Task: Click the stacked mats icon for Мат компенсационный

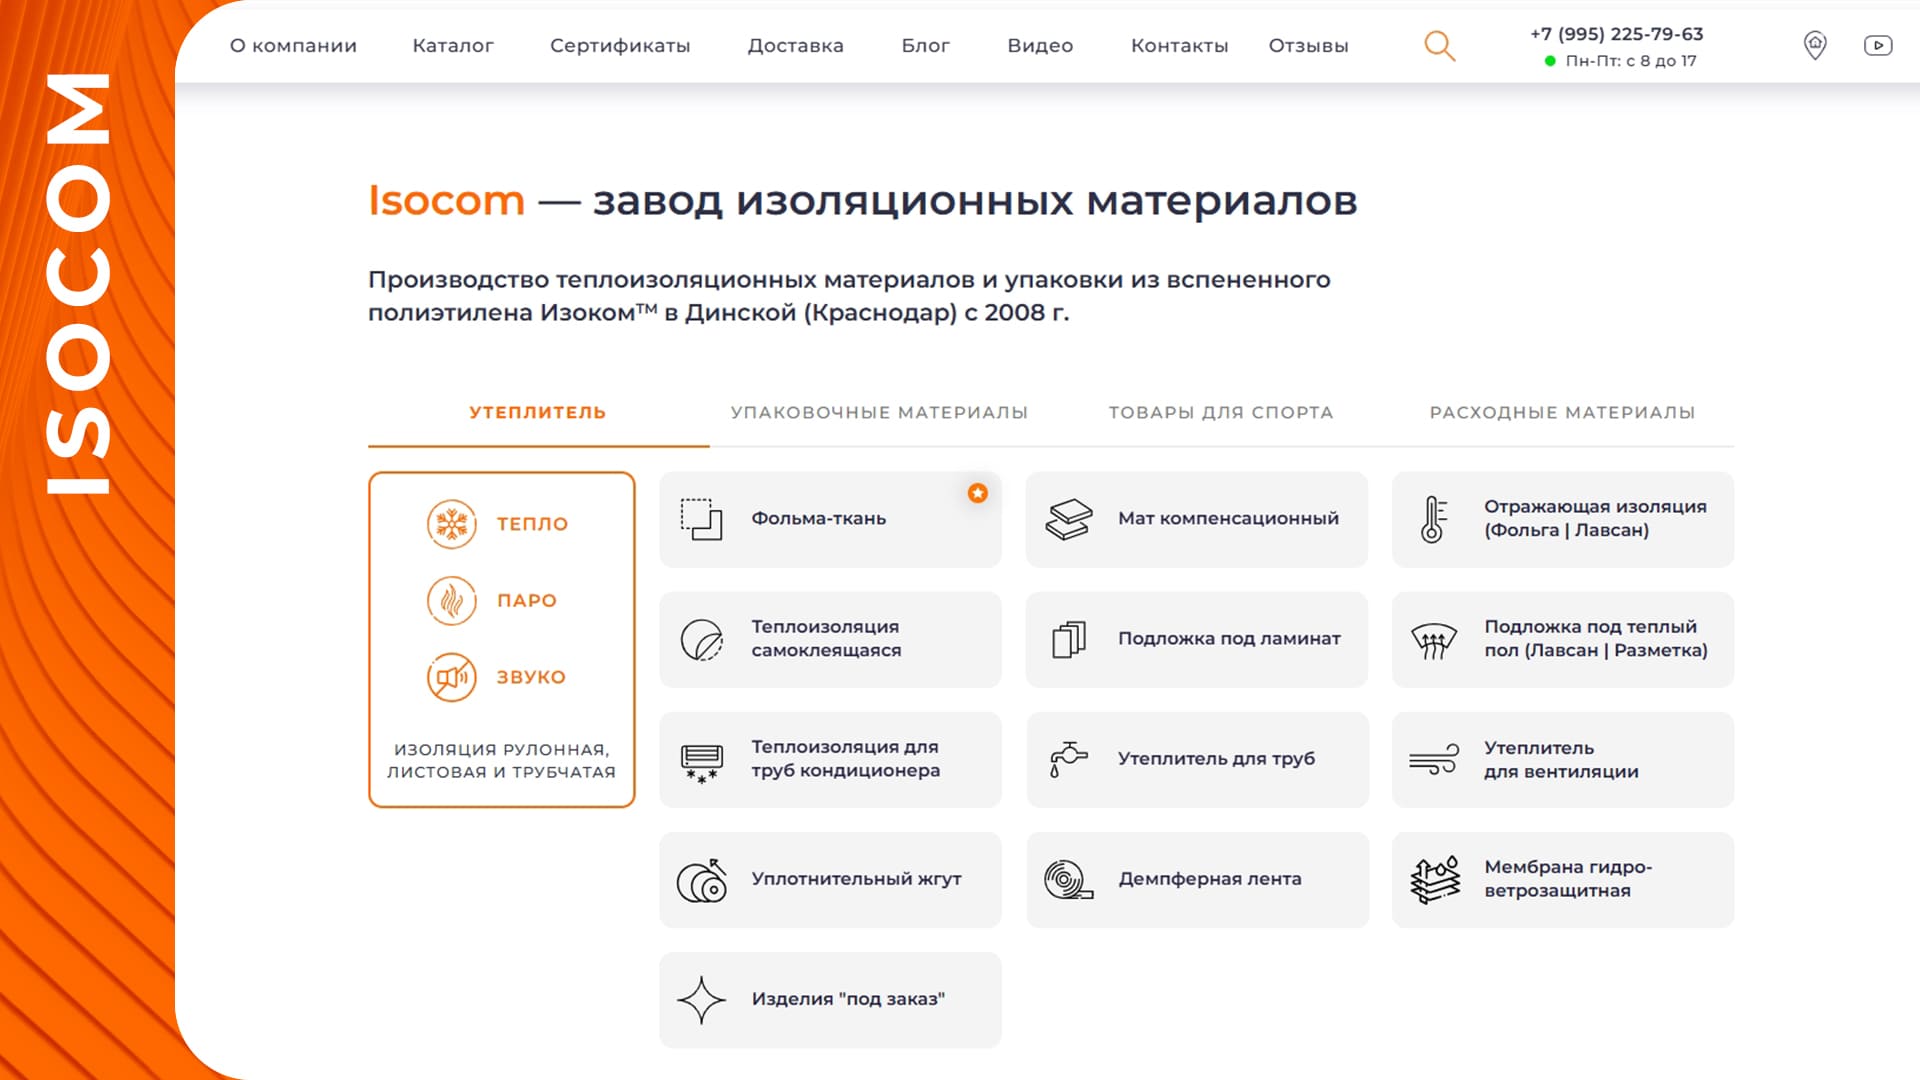Action: [1069, 519]
